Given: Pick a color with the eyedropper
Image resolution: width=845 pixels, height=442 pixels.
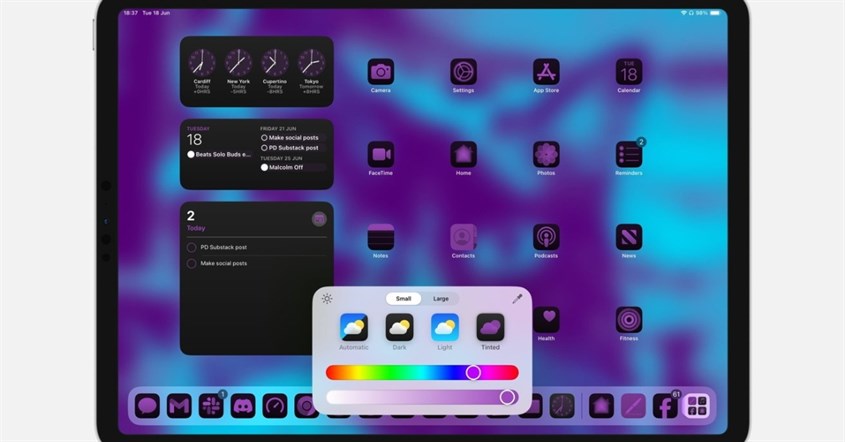Looking at the screenshot, I should point(517,298).
